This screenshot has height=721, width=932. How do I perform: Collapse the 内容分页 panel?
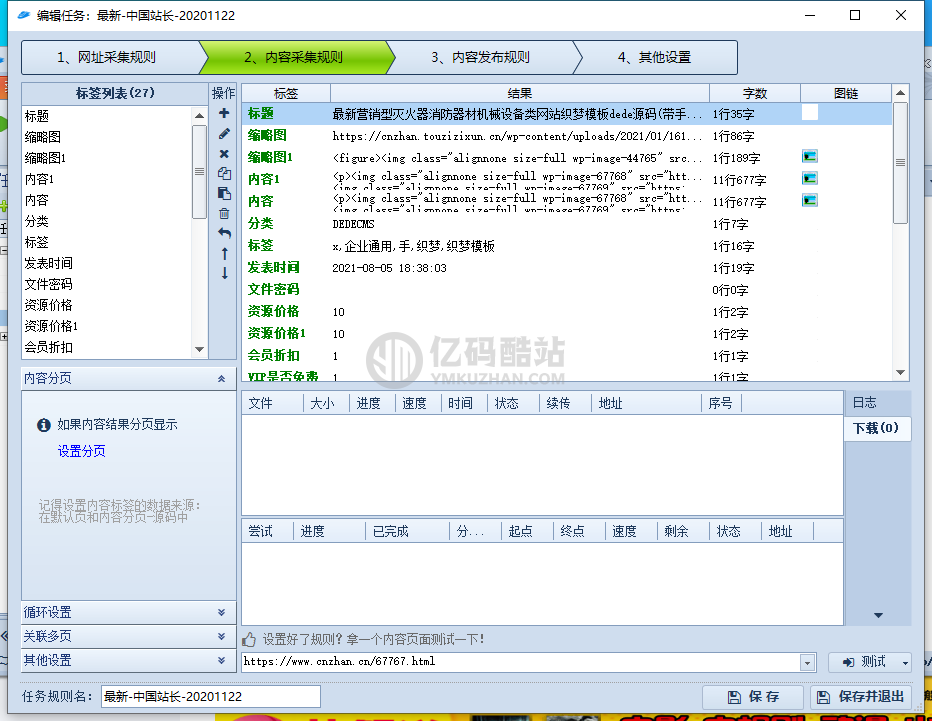click(221, 379)
